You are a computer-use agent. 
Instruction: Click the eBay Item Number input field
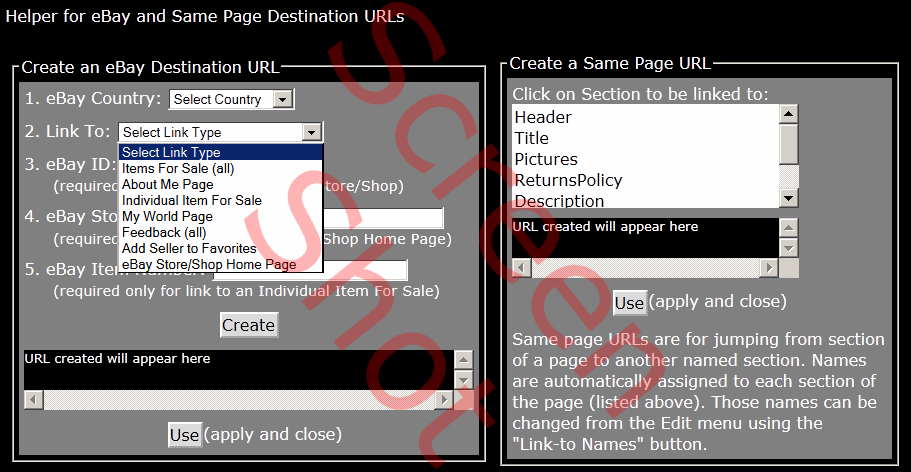coord(311,270)
